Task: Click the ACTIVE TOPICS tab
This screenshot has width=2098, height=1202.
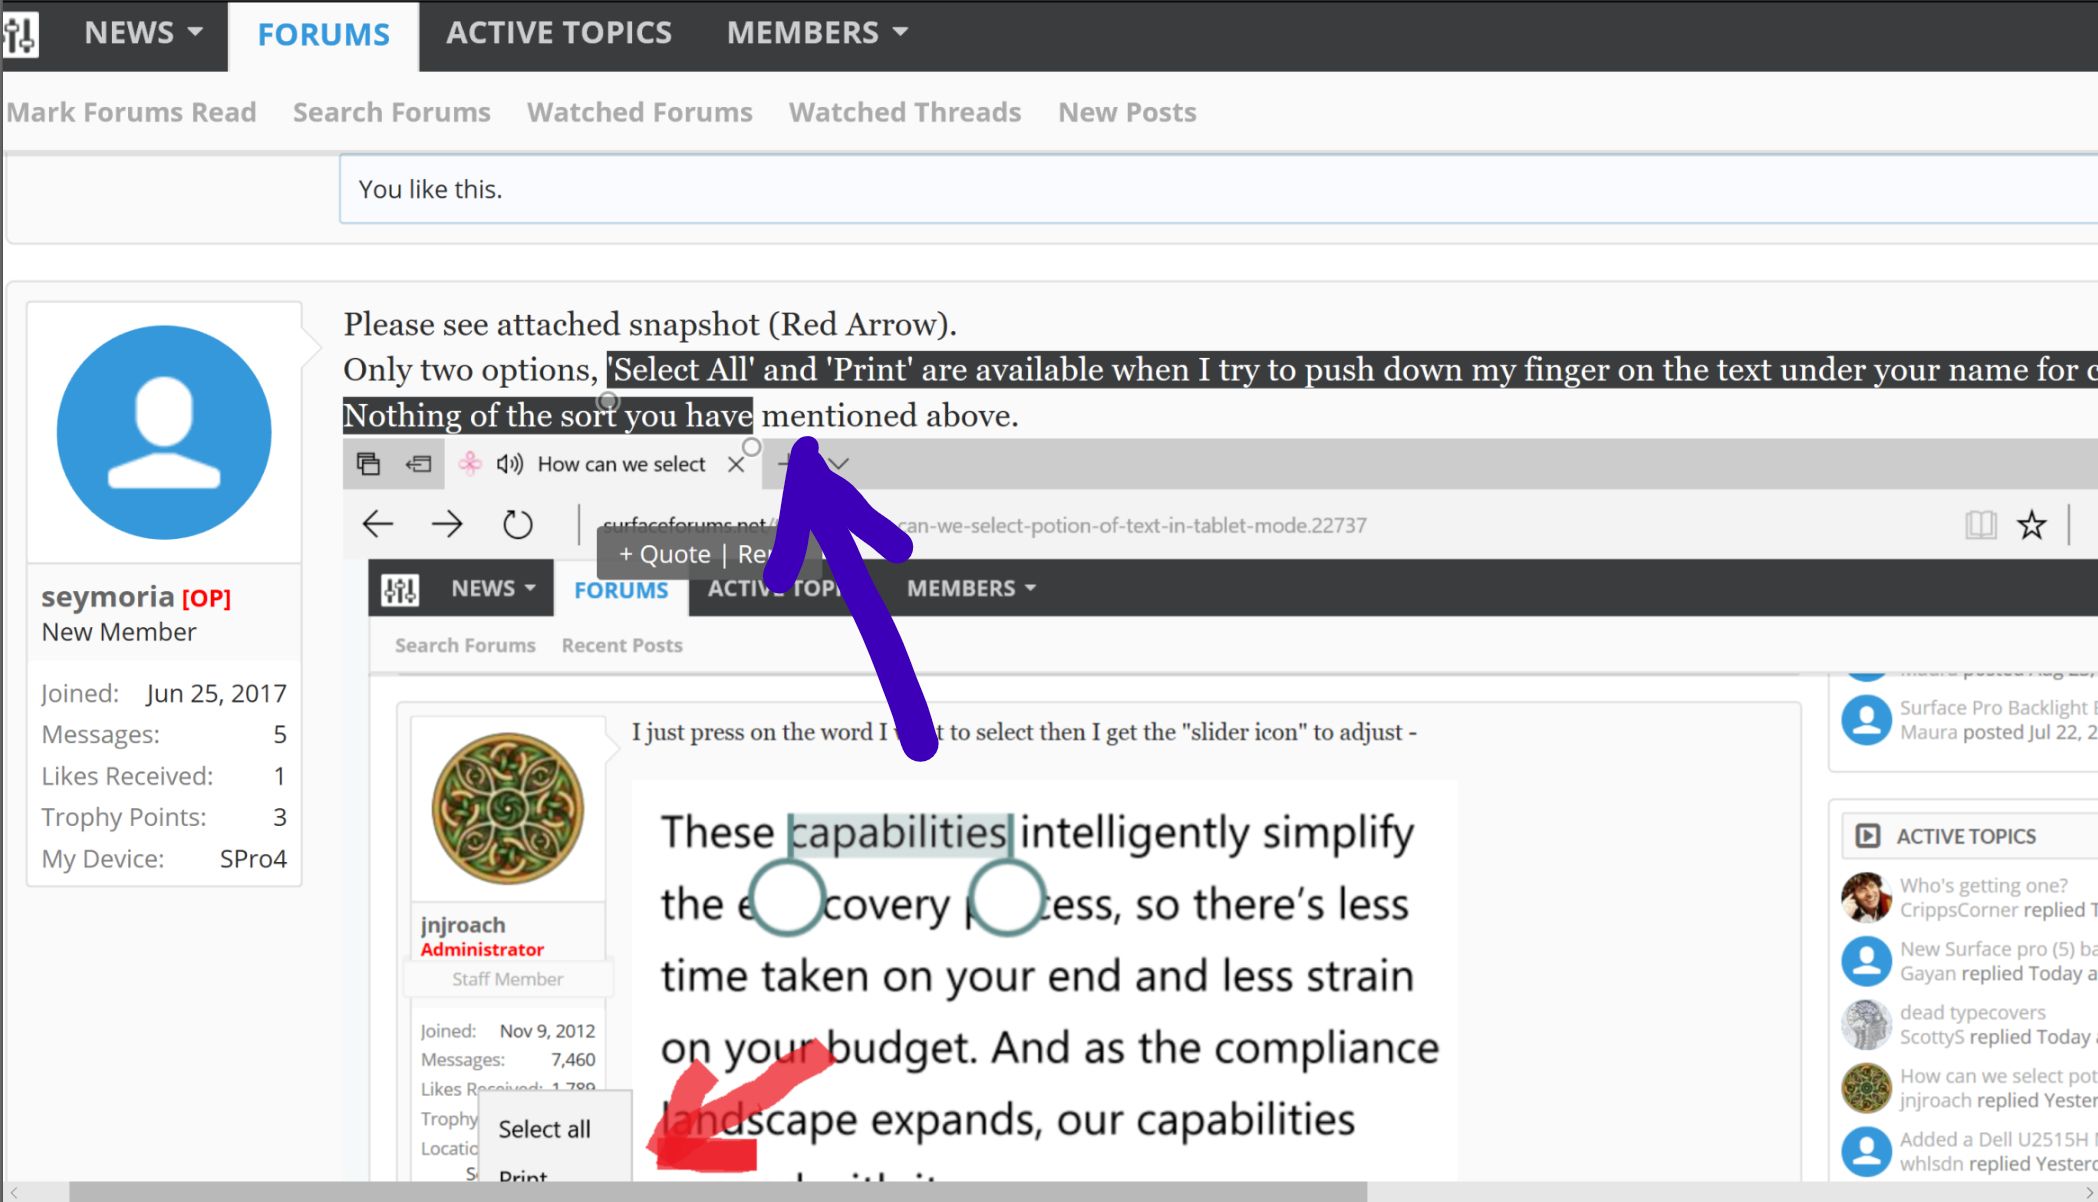Action: point(559,32)
